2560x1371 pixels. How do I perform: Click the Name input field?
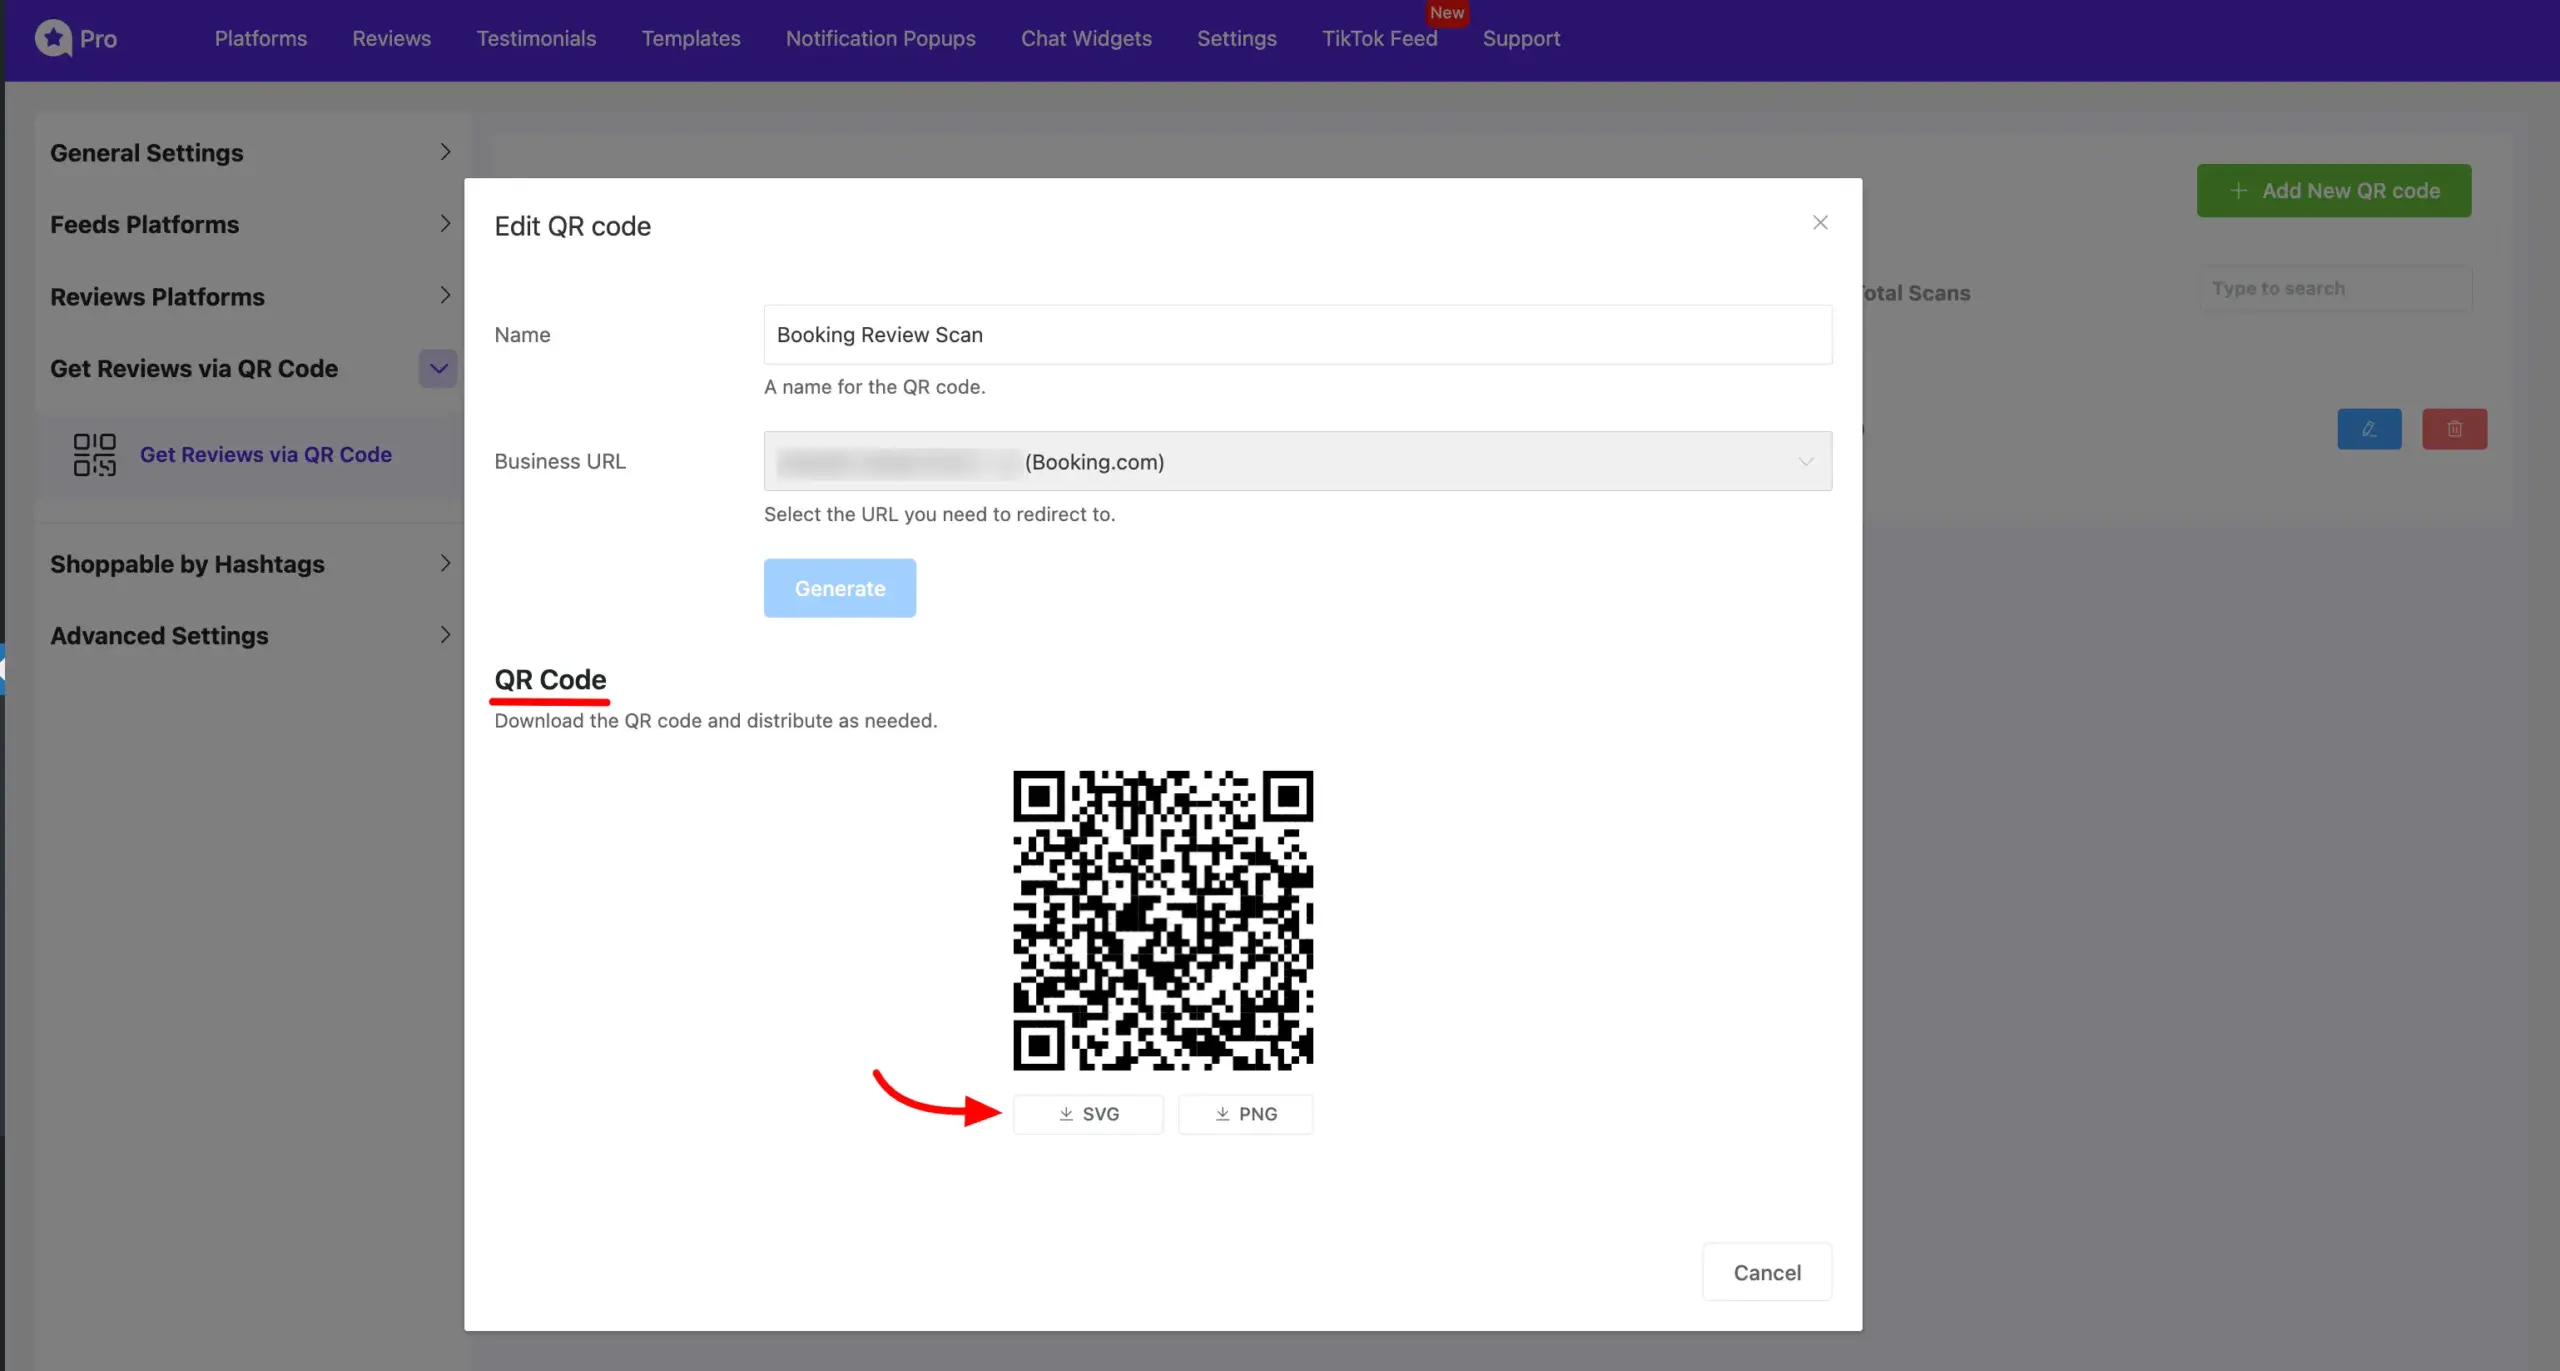(1298, 335)
